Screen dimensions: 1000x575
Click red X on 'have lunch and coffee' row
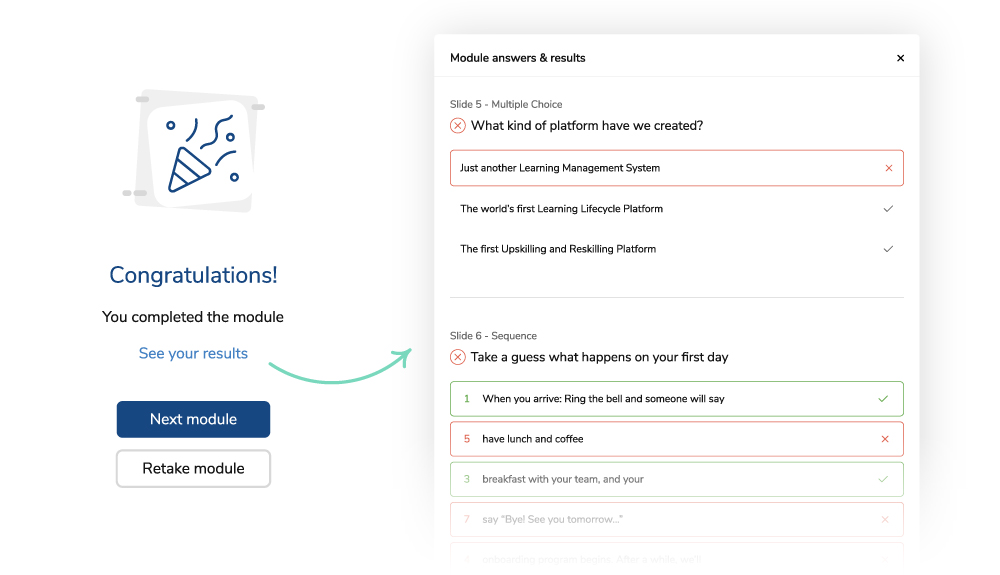(x=884, y=439)
